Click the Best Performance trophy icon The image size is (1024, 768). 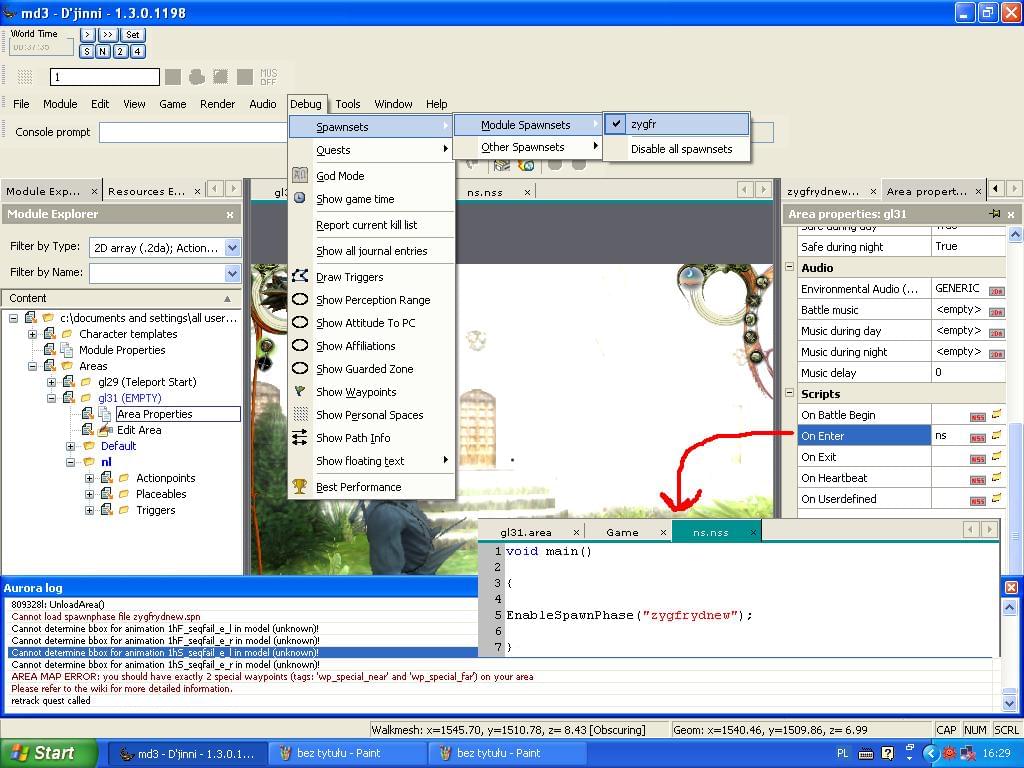[x=300, y=487]
